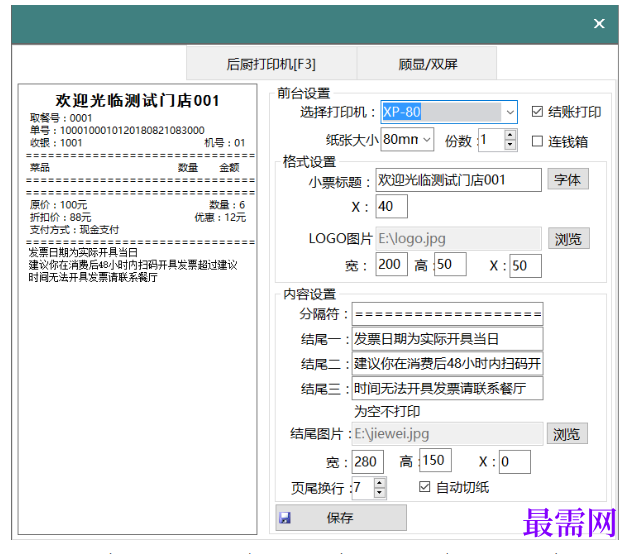Viewport: 635px width, 554px height.
Task: Click the 分隔符 separator field
Action: (x=447, y=314)
